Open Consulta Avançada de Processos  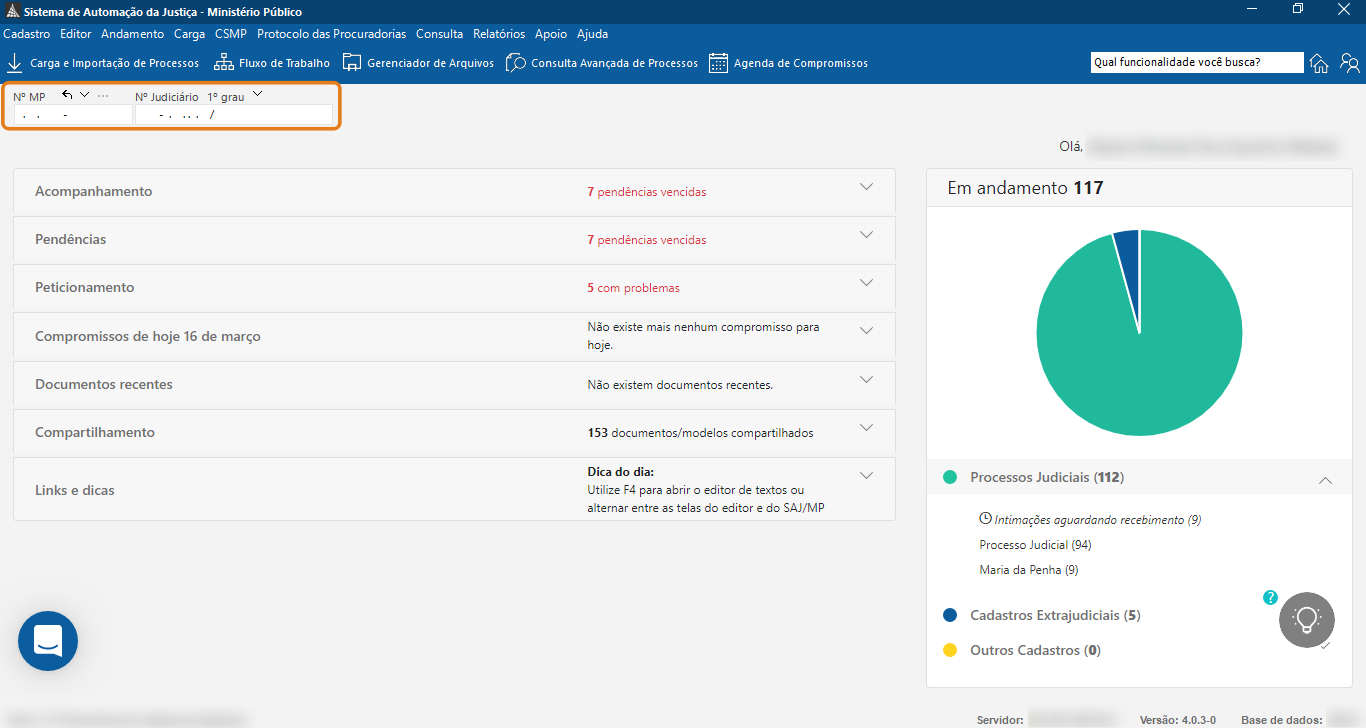[x=602, y=63]
